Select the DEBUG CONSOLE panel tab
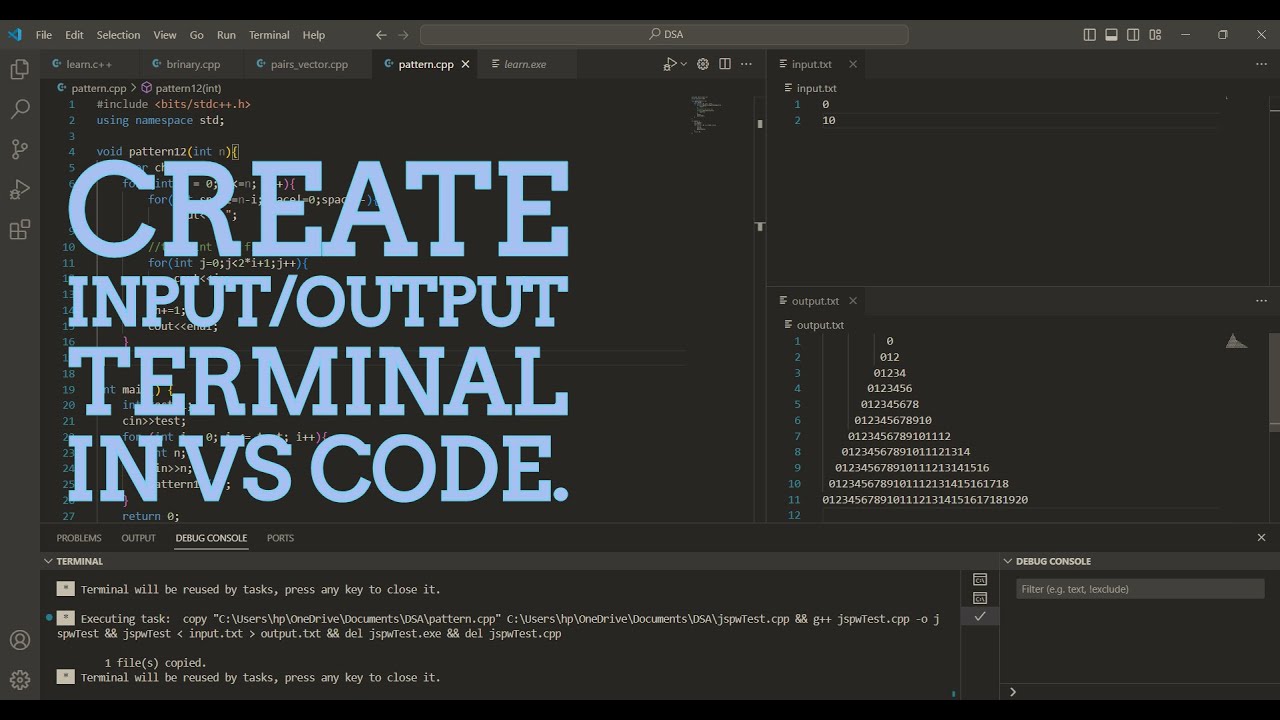The height and width of the screenshot is (720, 1280). [211, 538]
